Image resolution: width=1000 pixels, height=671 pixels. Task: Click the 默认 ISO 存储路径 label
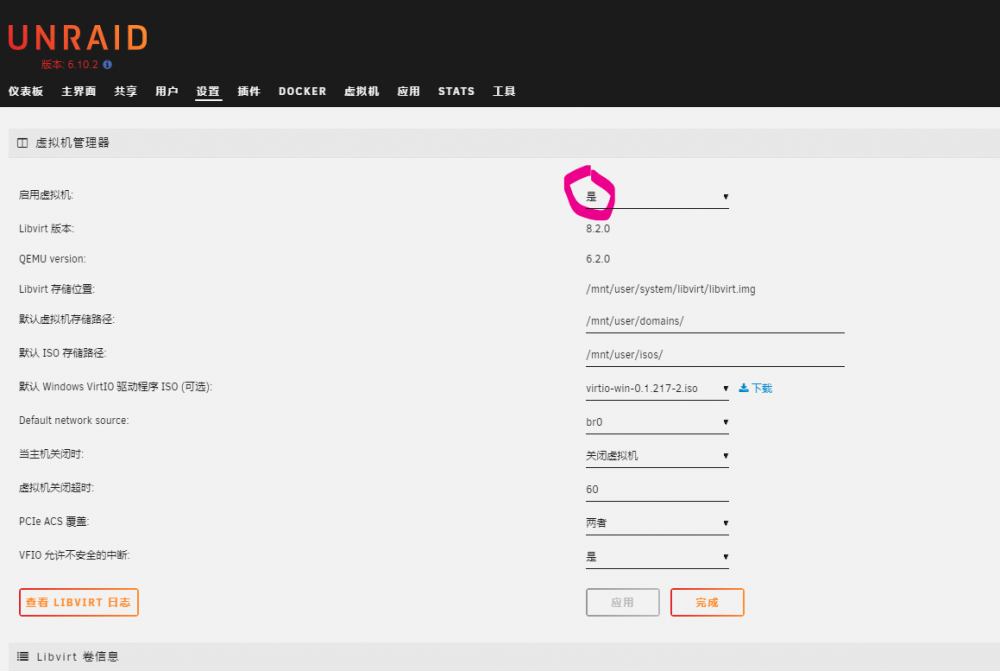pos(62,353)
